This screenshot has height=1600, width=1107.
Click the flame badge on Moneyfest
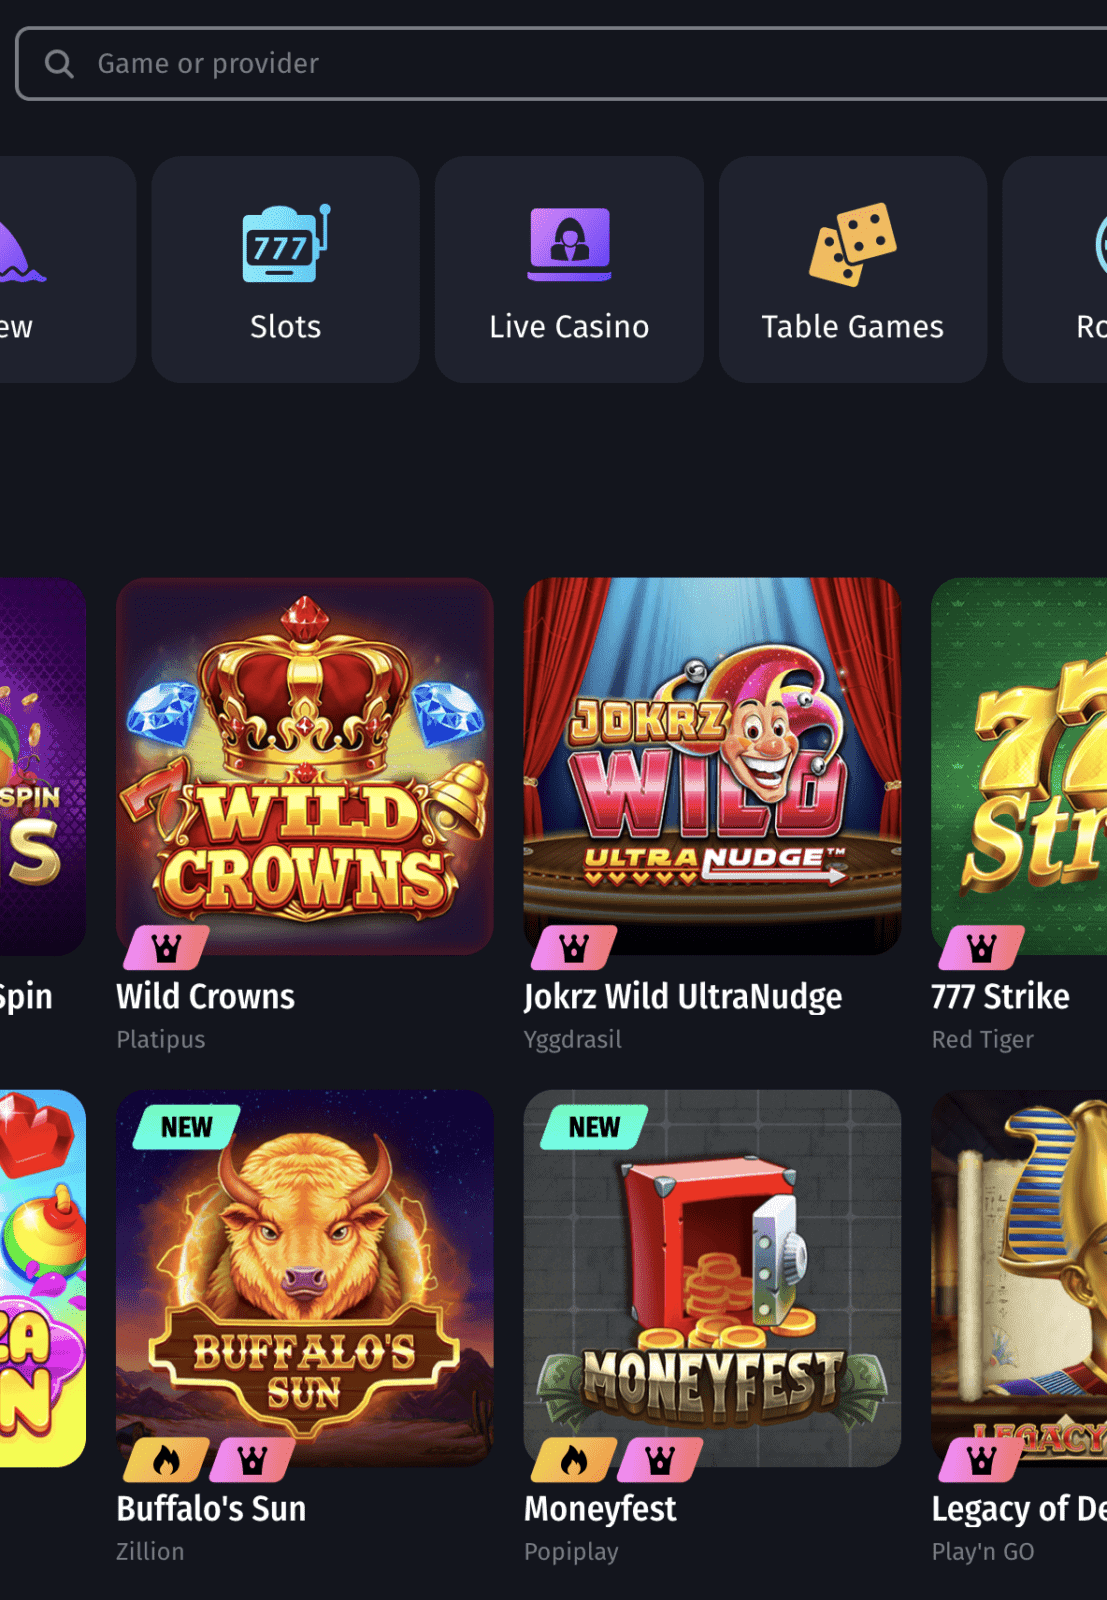(574, 1461)
